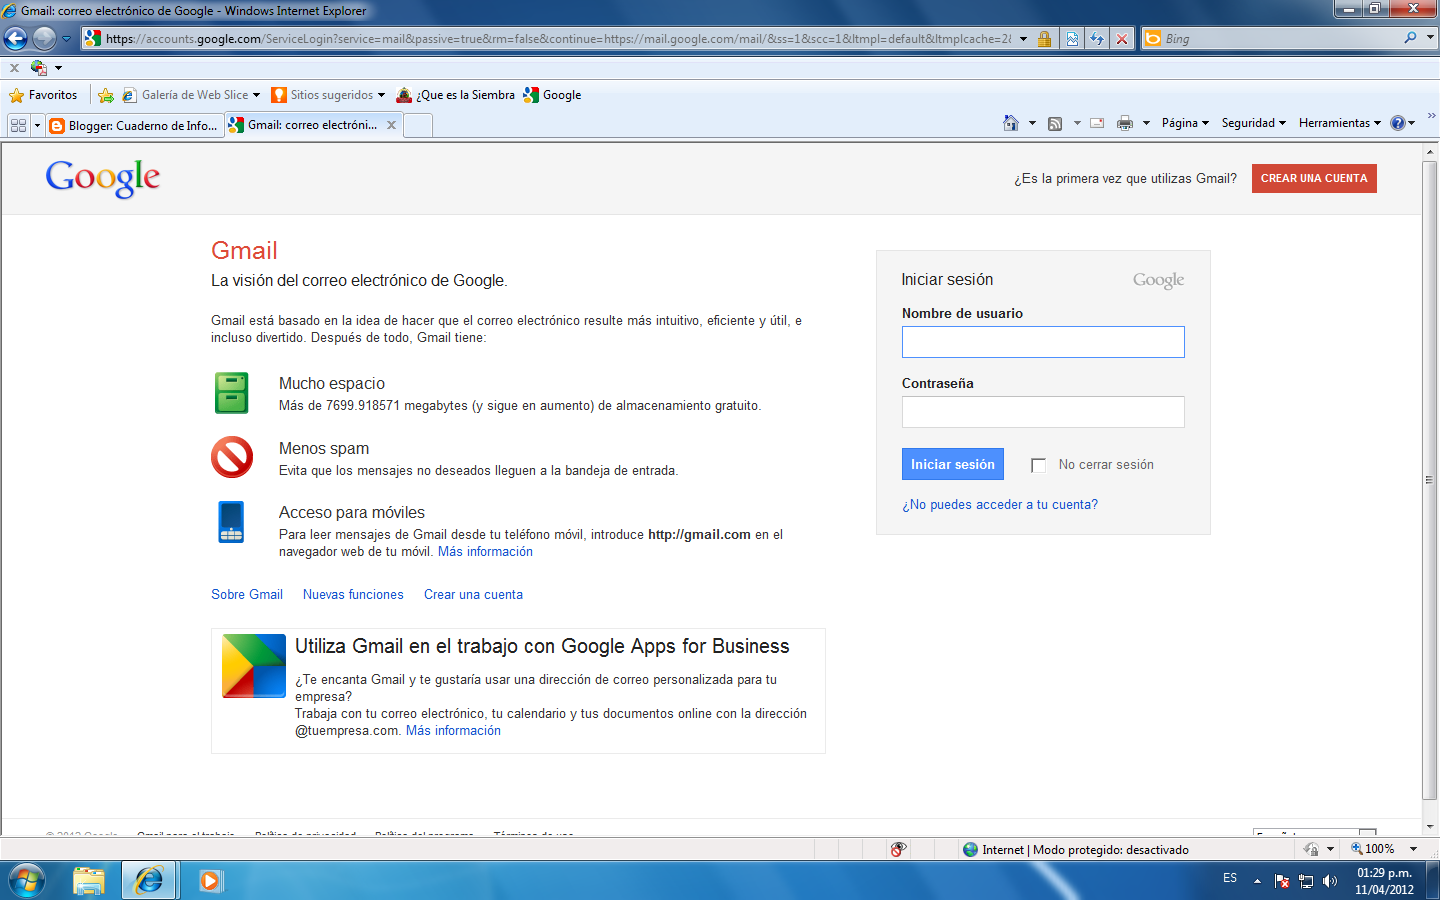Click the Print icon

point(1125,123)
